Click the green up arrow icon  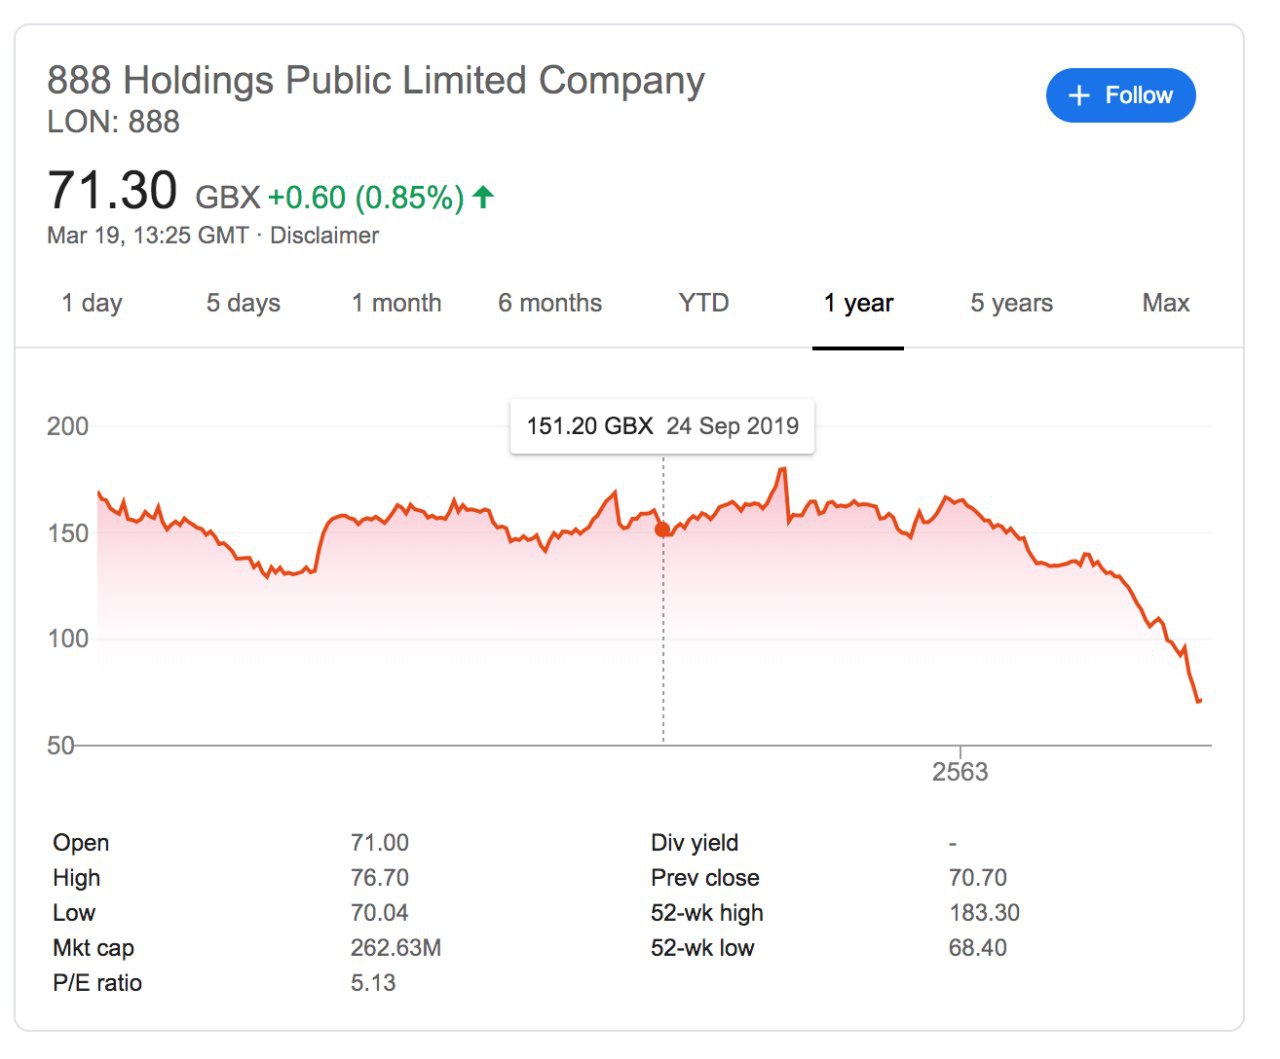pos(483,197)
